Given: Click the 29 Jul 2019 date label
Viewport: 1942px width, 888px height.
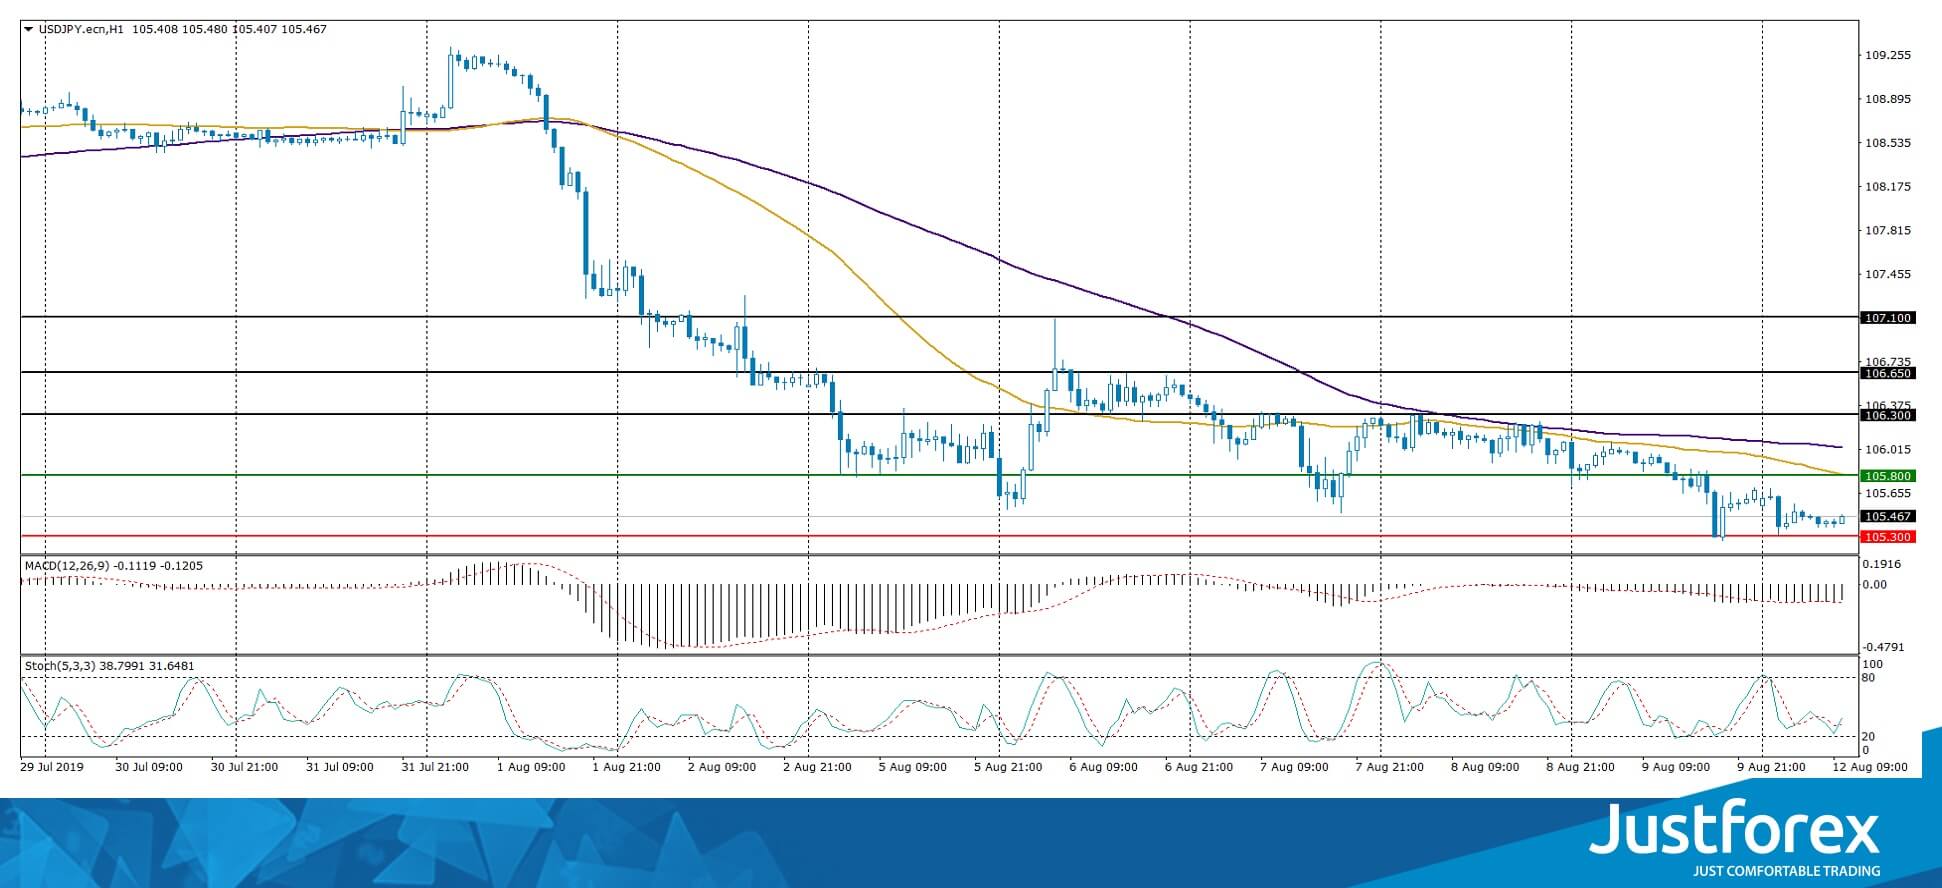Looking at the screenshot, I should [53, 767].
